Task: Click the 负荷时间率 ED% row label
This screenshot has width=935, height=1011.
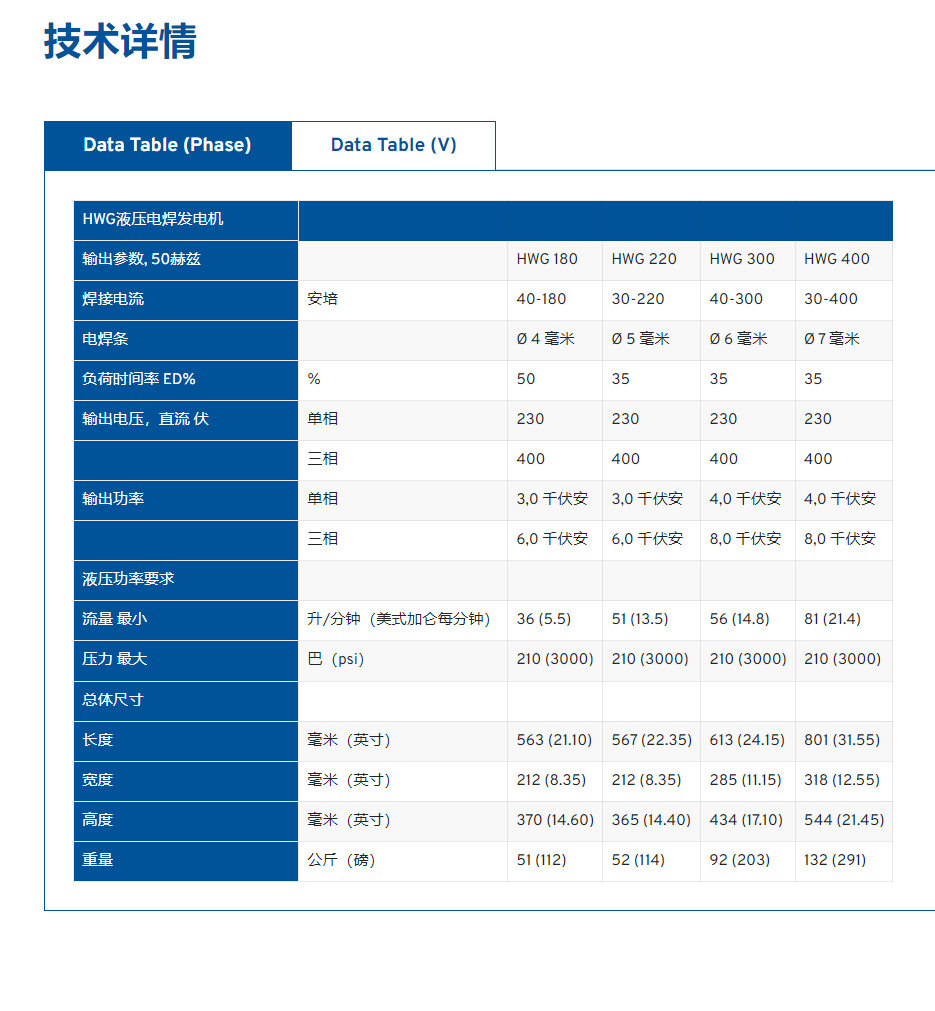Action: [x=139, y=379]
